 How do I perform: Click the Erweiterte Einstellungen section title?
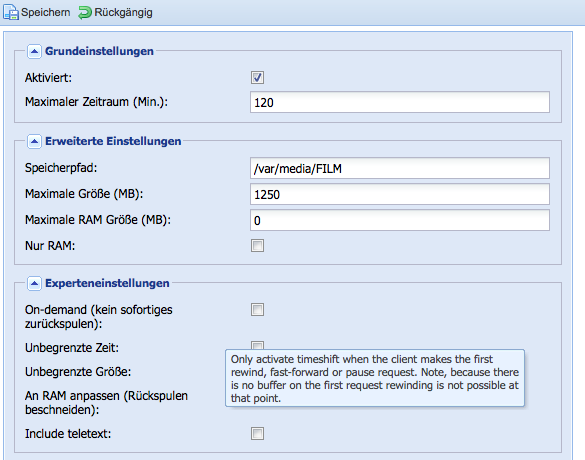(x=113, y=141)
